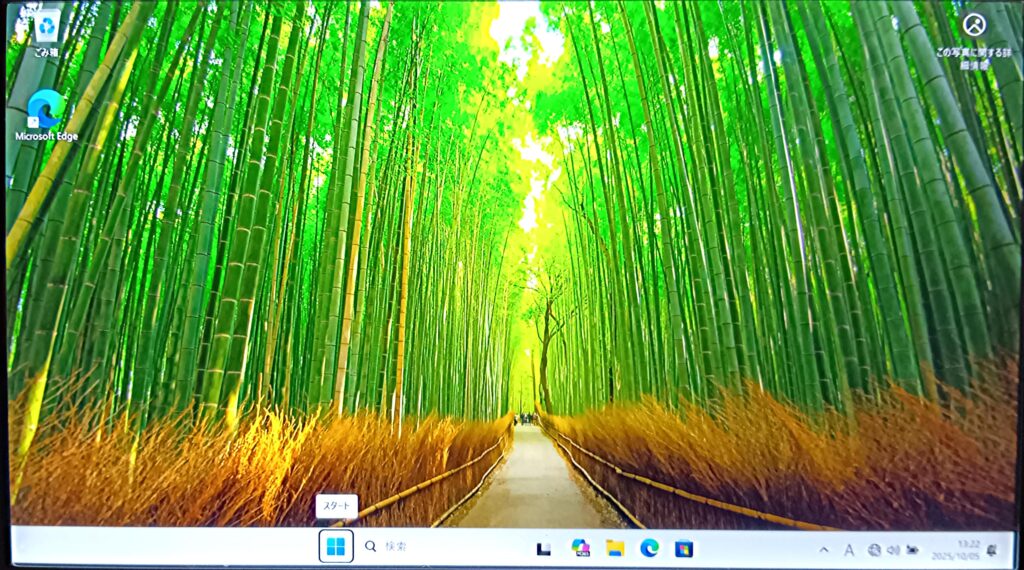Launch the colorful Copilot app in taskbar
The width and height of the screenshot is (1024, 570).
pos(579,548)
